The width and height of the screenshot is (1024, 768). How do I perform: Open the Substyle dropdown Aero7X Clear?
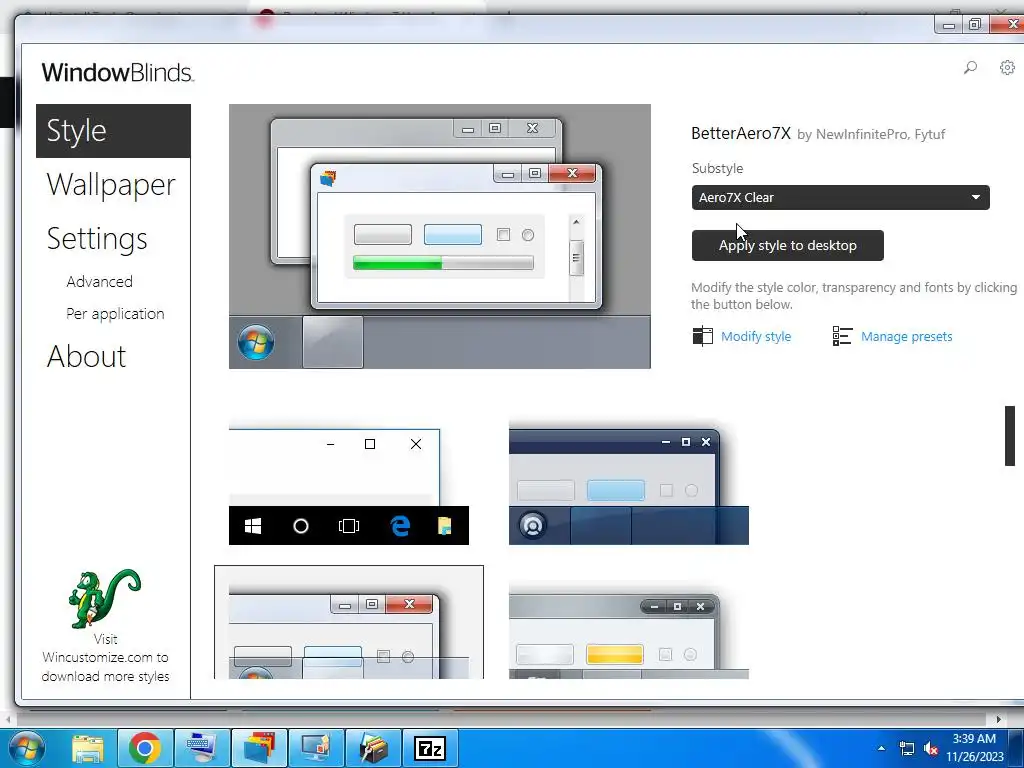[x=840, y=197]
